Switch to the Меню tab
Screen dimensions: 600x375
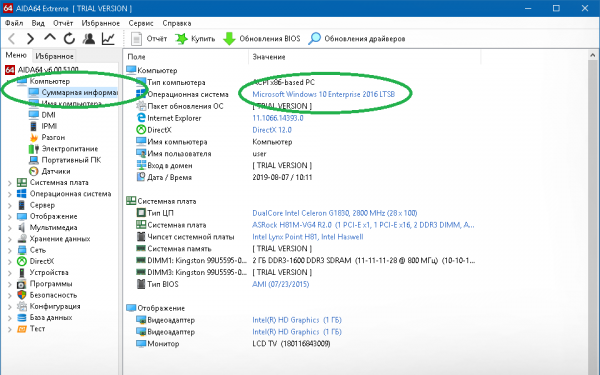[16, 55]
